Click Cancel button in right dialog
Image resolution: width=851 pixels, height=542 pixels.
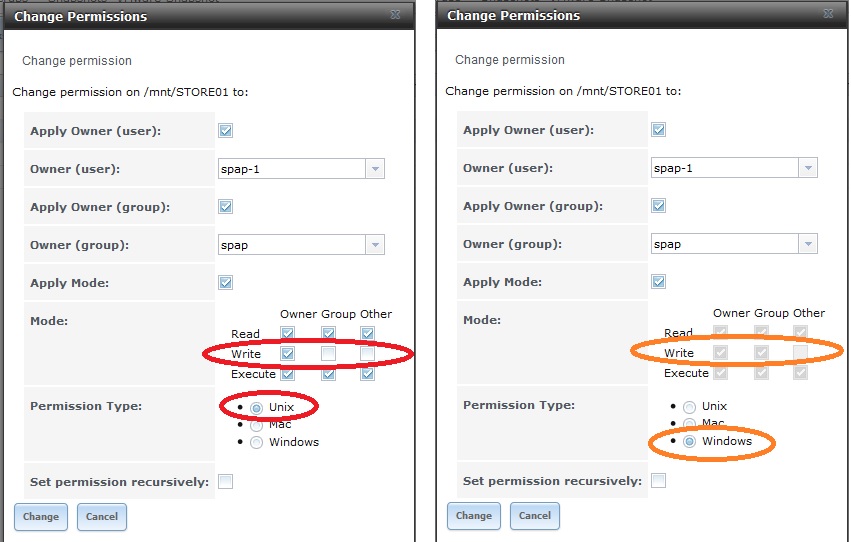535,515
